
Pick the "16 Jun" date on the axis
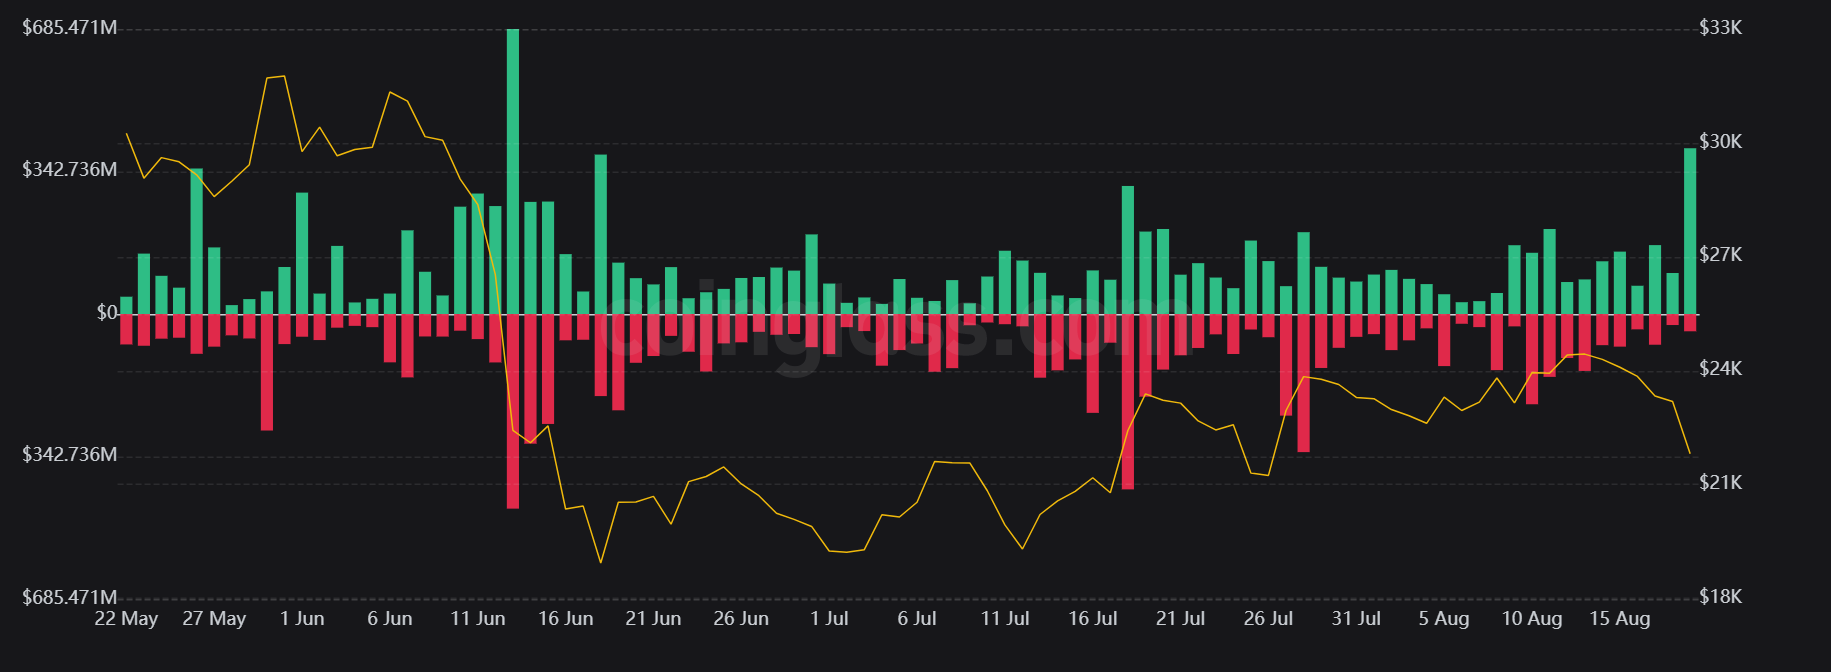pos(565,619)
